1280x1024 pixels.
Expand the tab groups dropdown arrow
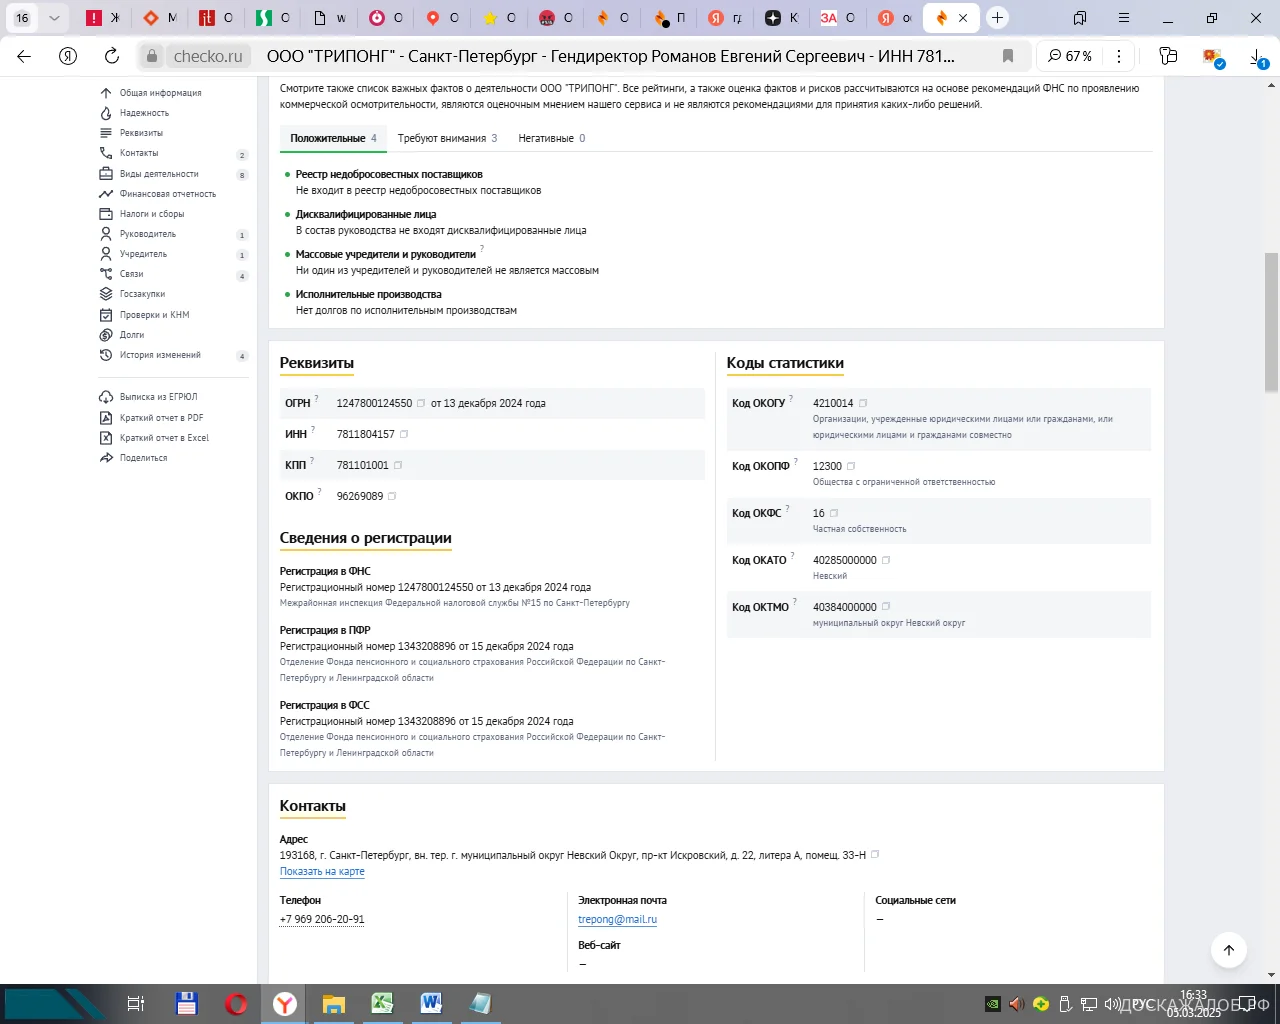(x=54, y=18)
